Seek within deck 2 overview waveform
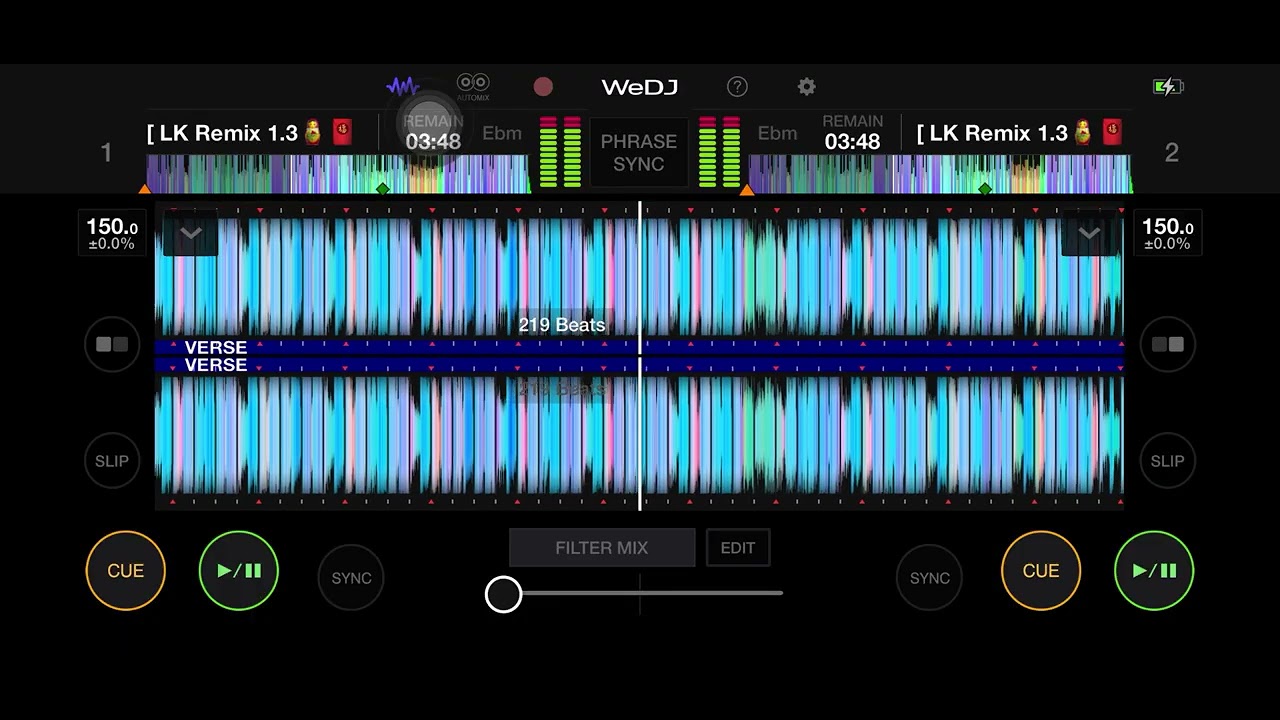The width and height of the screenshot is (1280, 720). (940, 173)
